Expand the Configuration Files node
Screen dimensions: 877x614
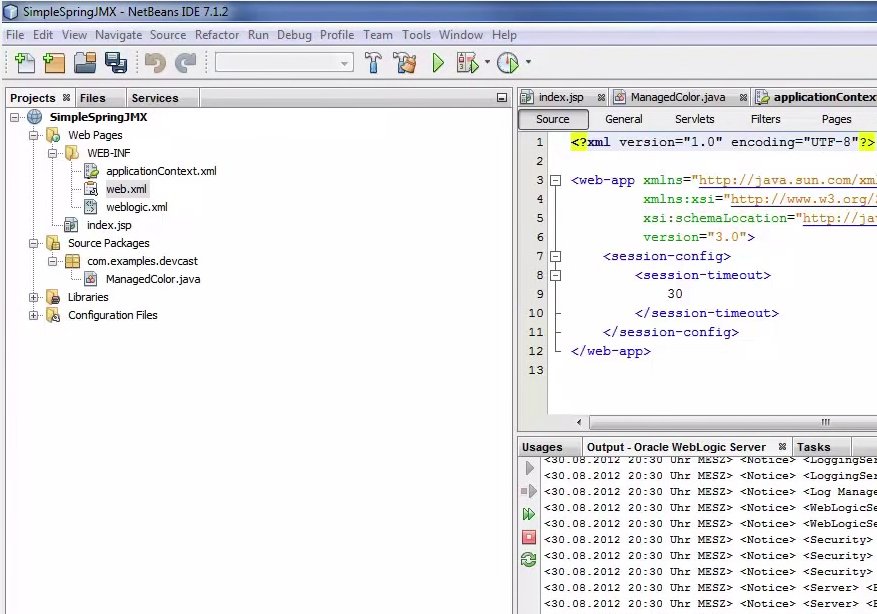[34, 315]
